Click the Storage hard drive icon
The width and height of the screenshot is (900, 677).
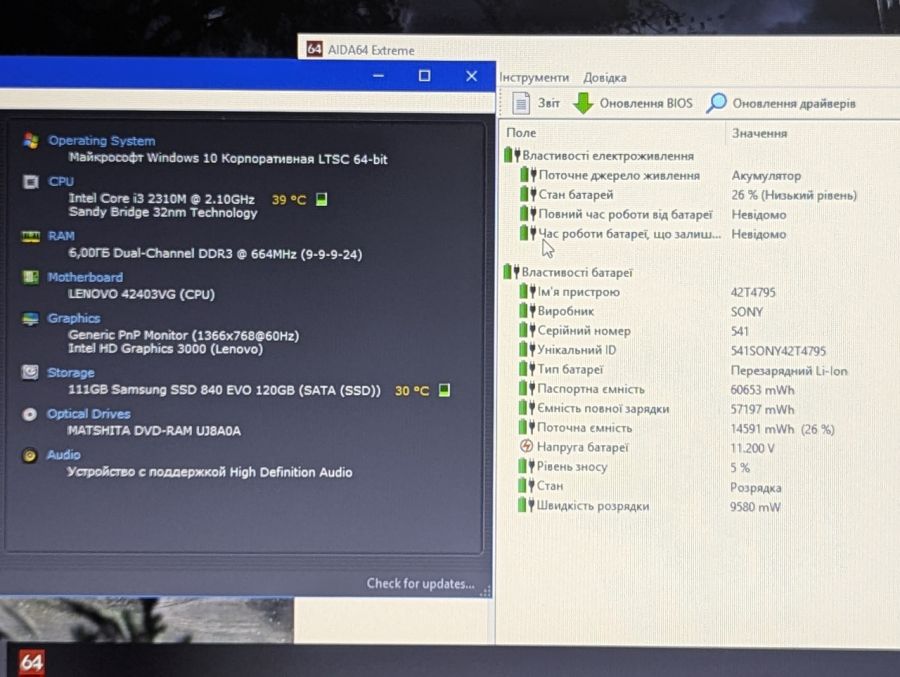[30, 372]
